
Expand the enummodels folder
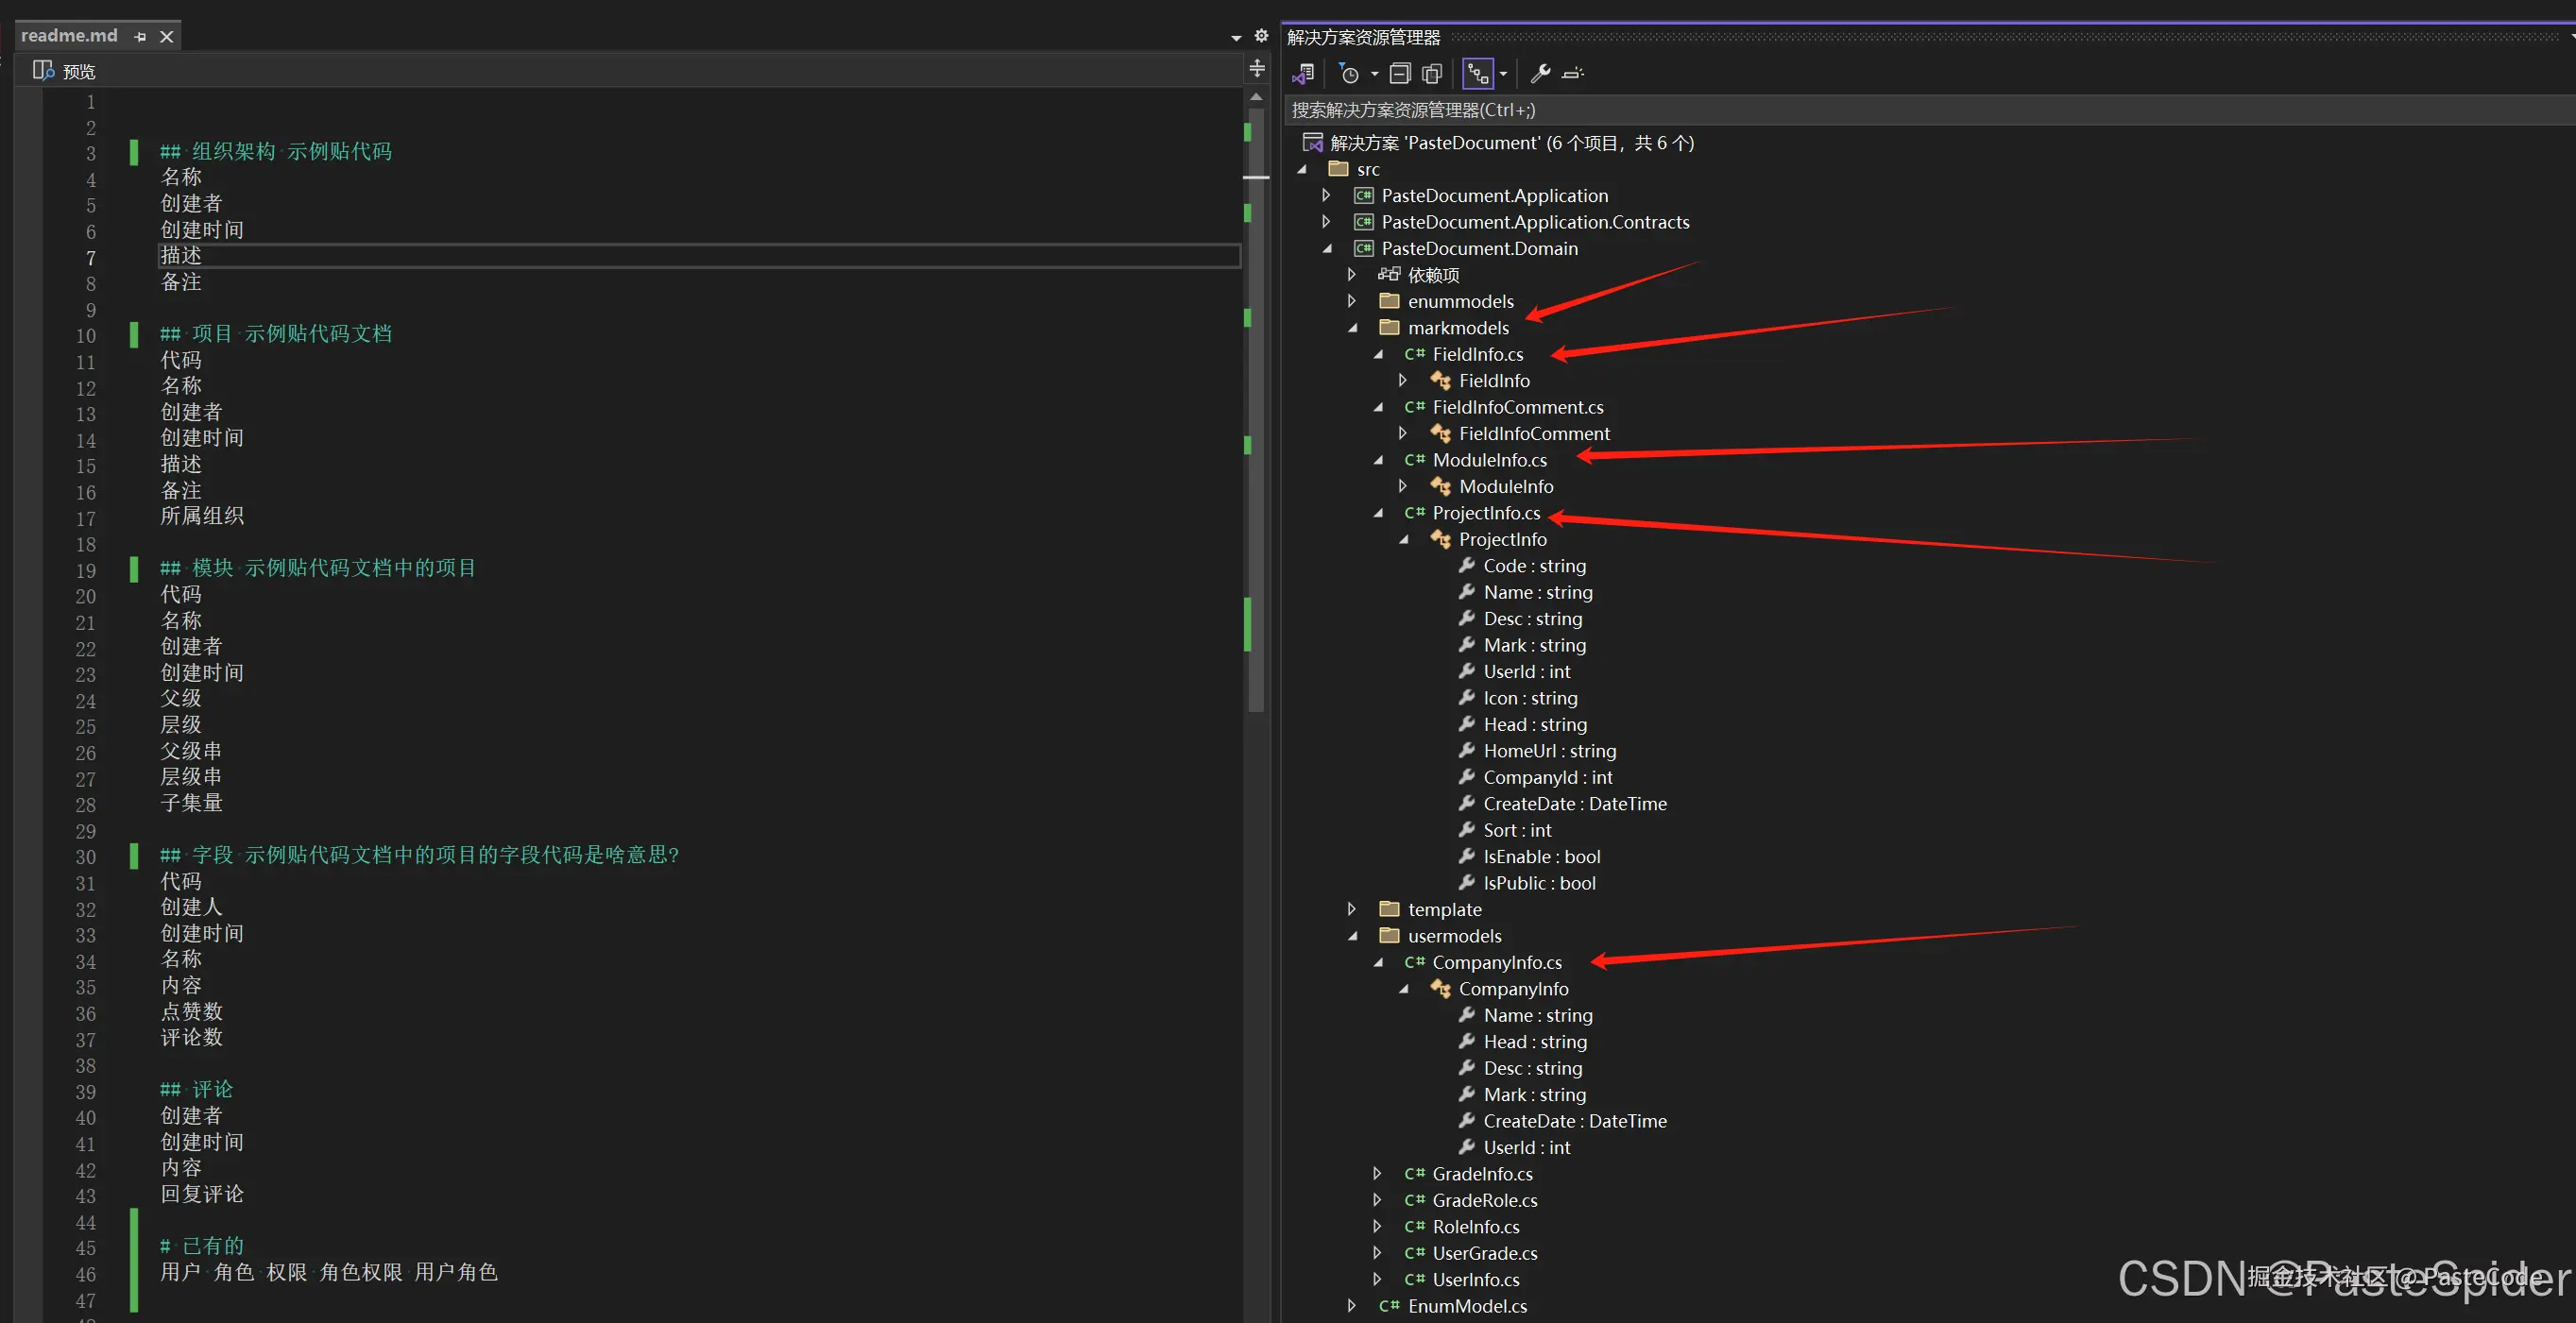(x=1352, y=301)
